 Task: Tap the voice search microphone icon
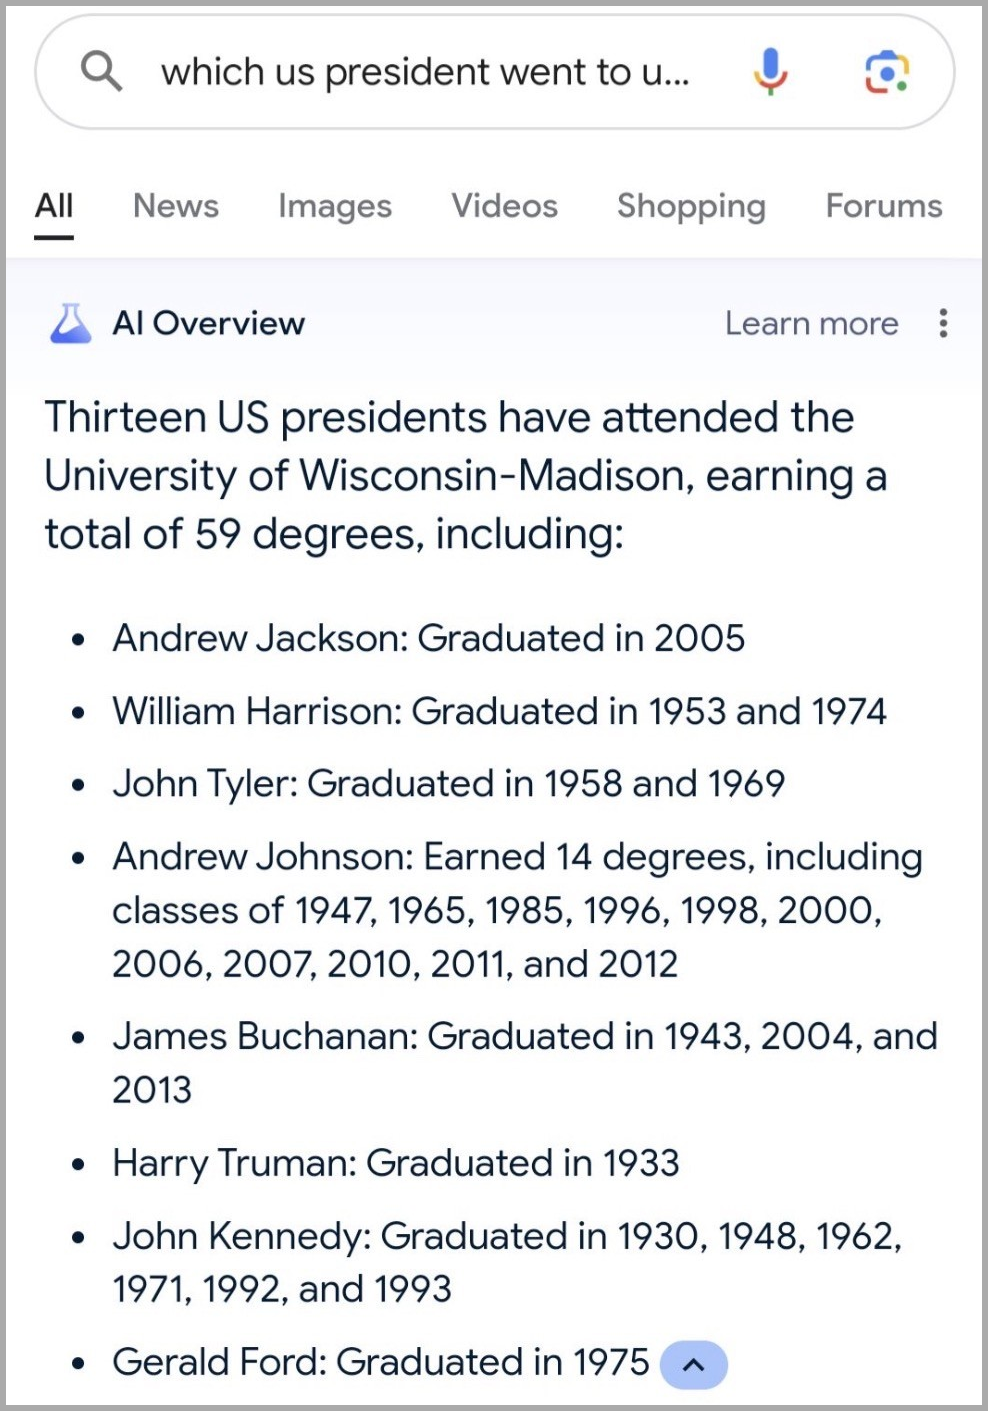point(770,72)
